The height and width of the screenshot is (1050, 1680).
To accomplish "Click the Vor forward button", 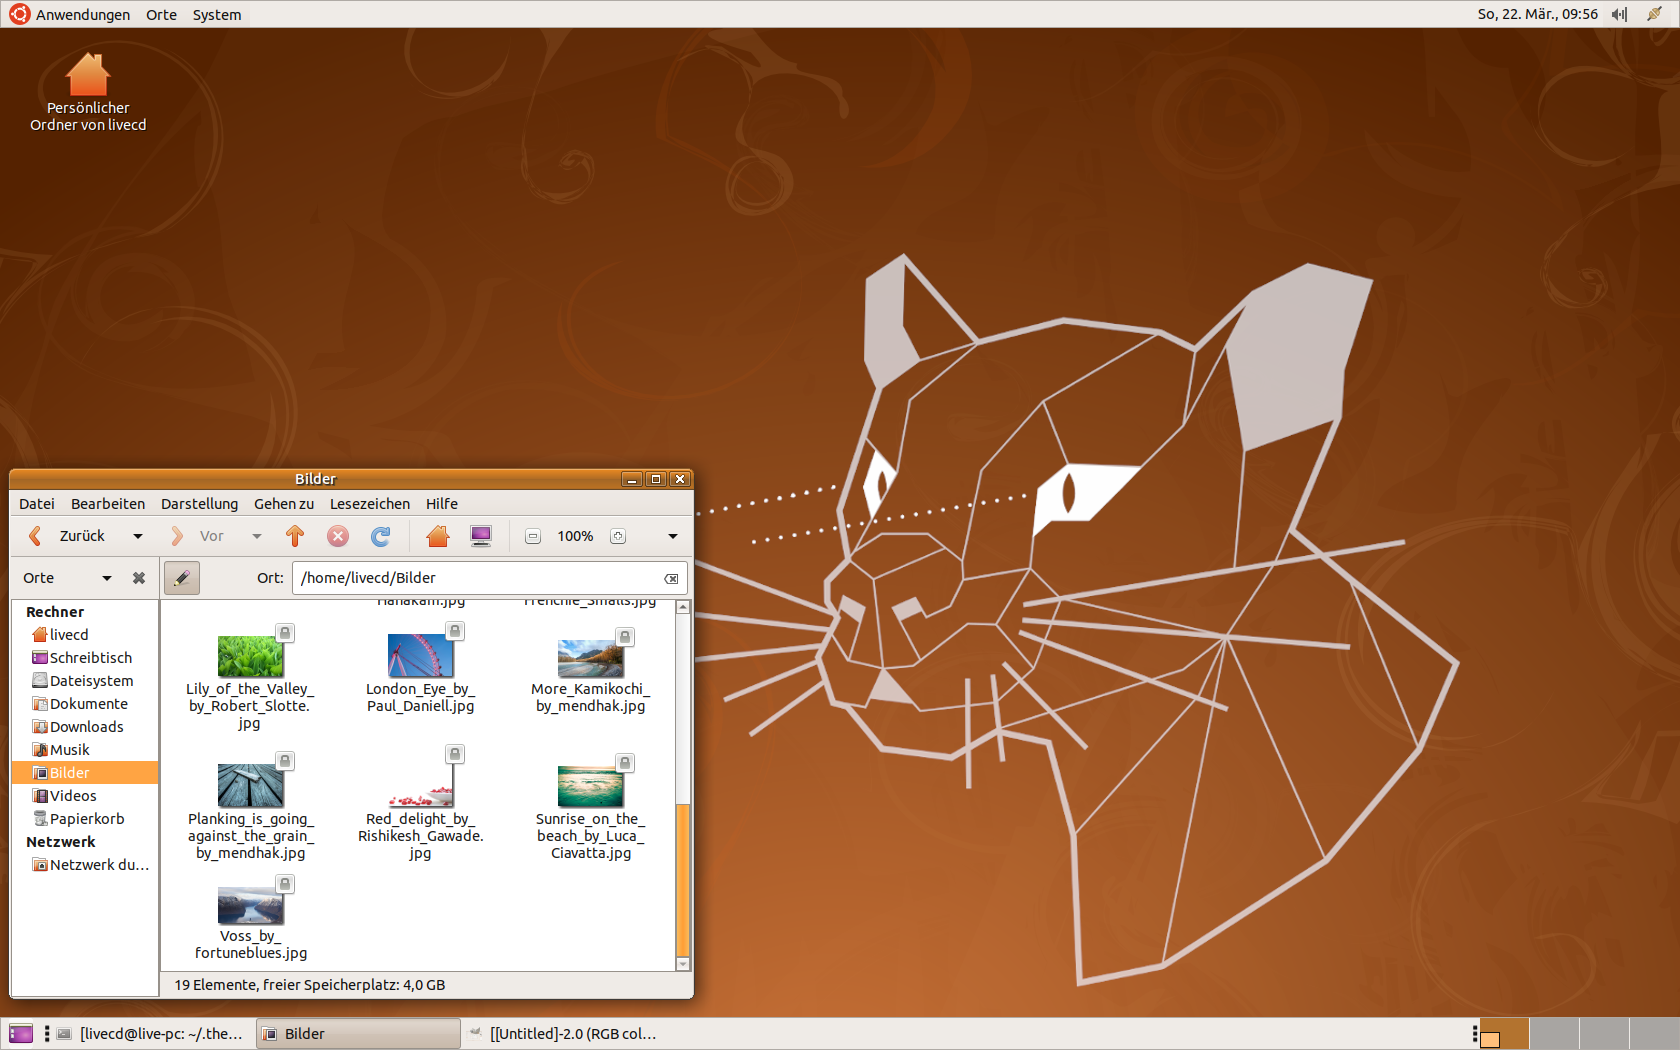I will point(199,536).
